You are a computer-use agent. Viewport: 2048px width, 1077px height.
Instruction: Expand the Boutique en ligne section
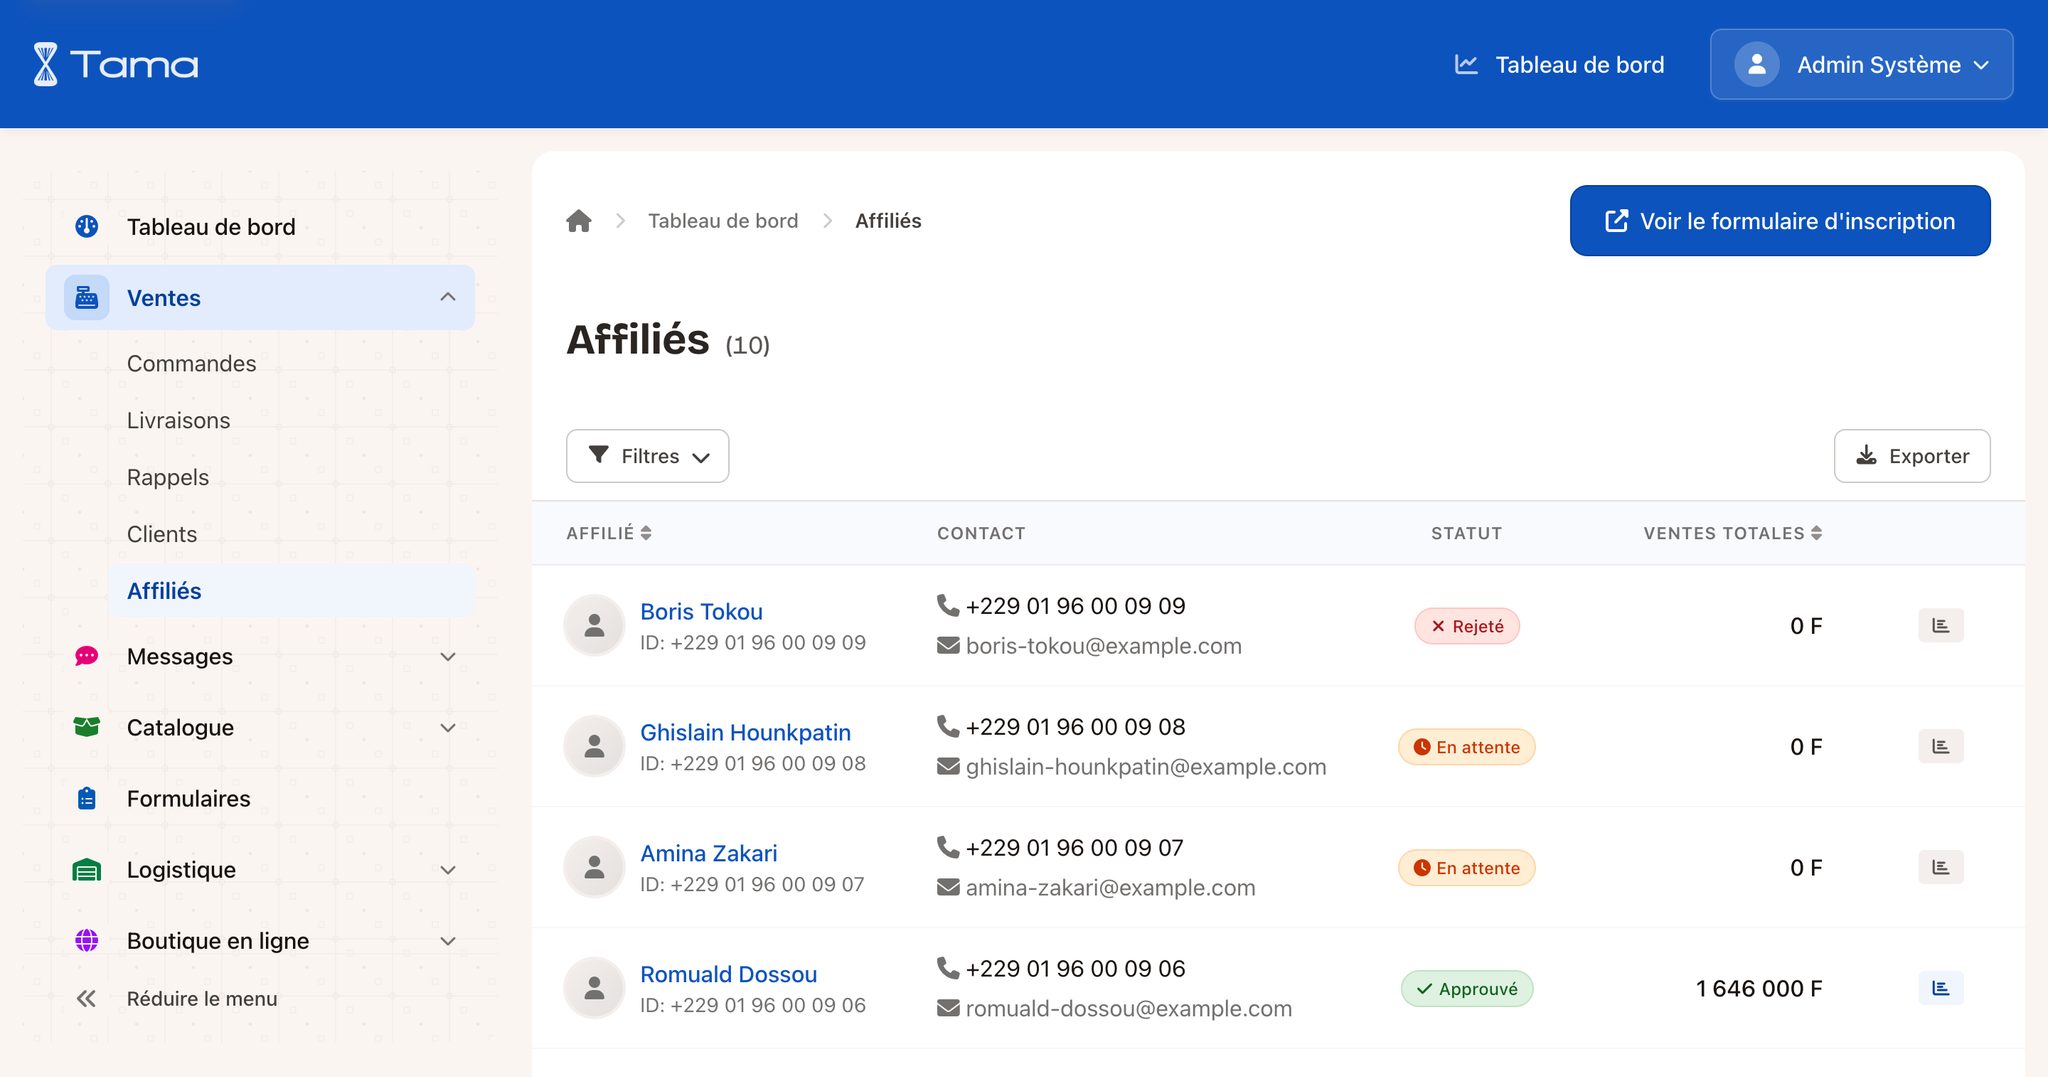pyautogui.click(x=448, y=941)
